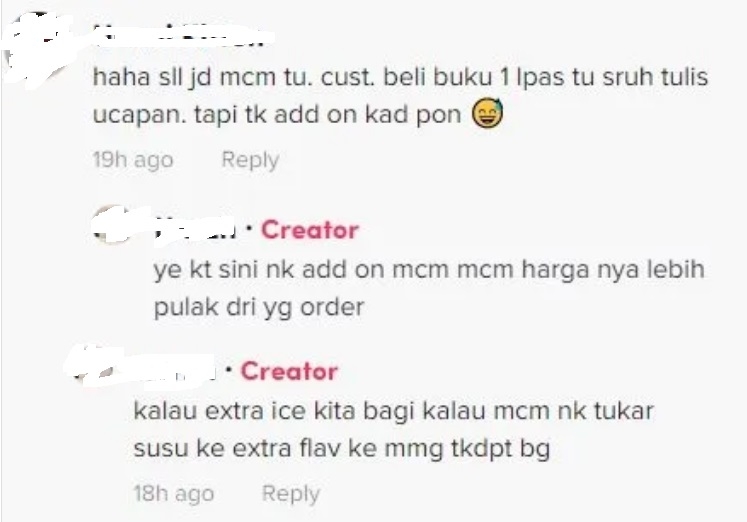Click the first pink Creator badge
Screen dimensions: 747x522
click(x=310, y=231)
